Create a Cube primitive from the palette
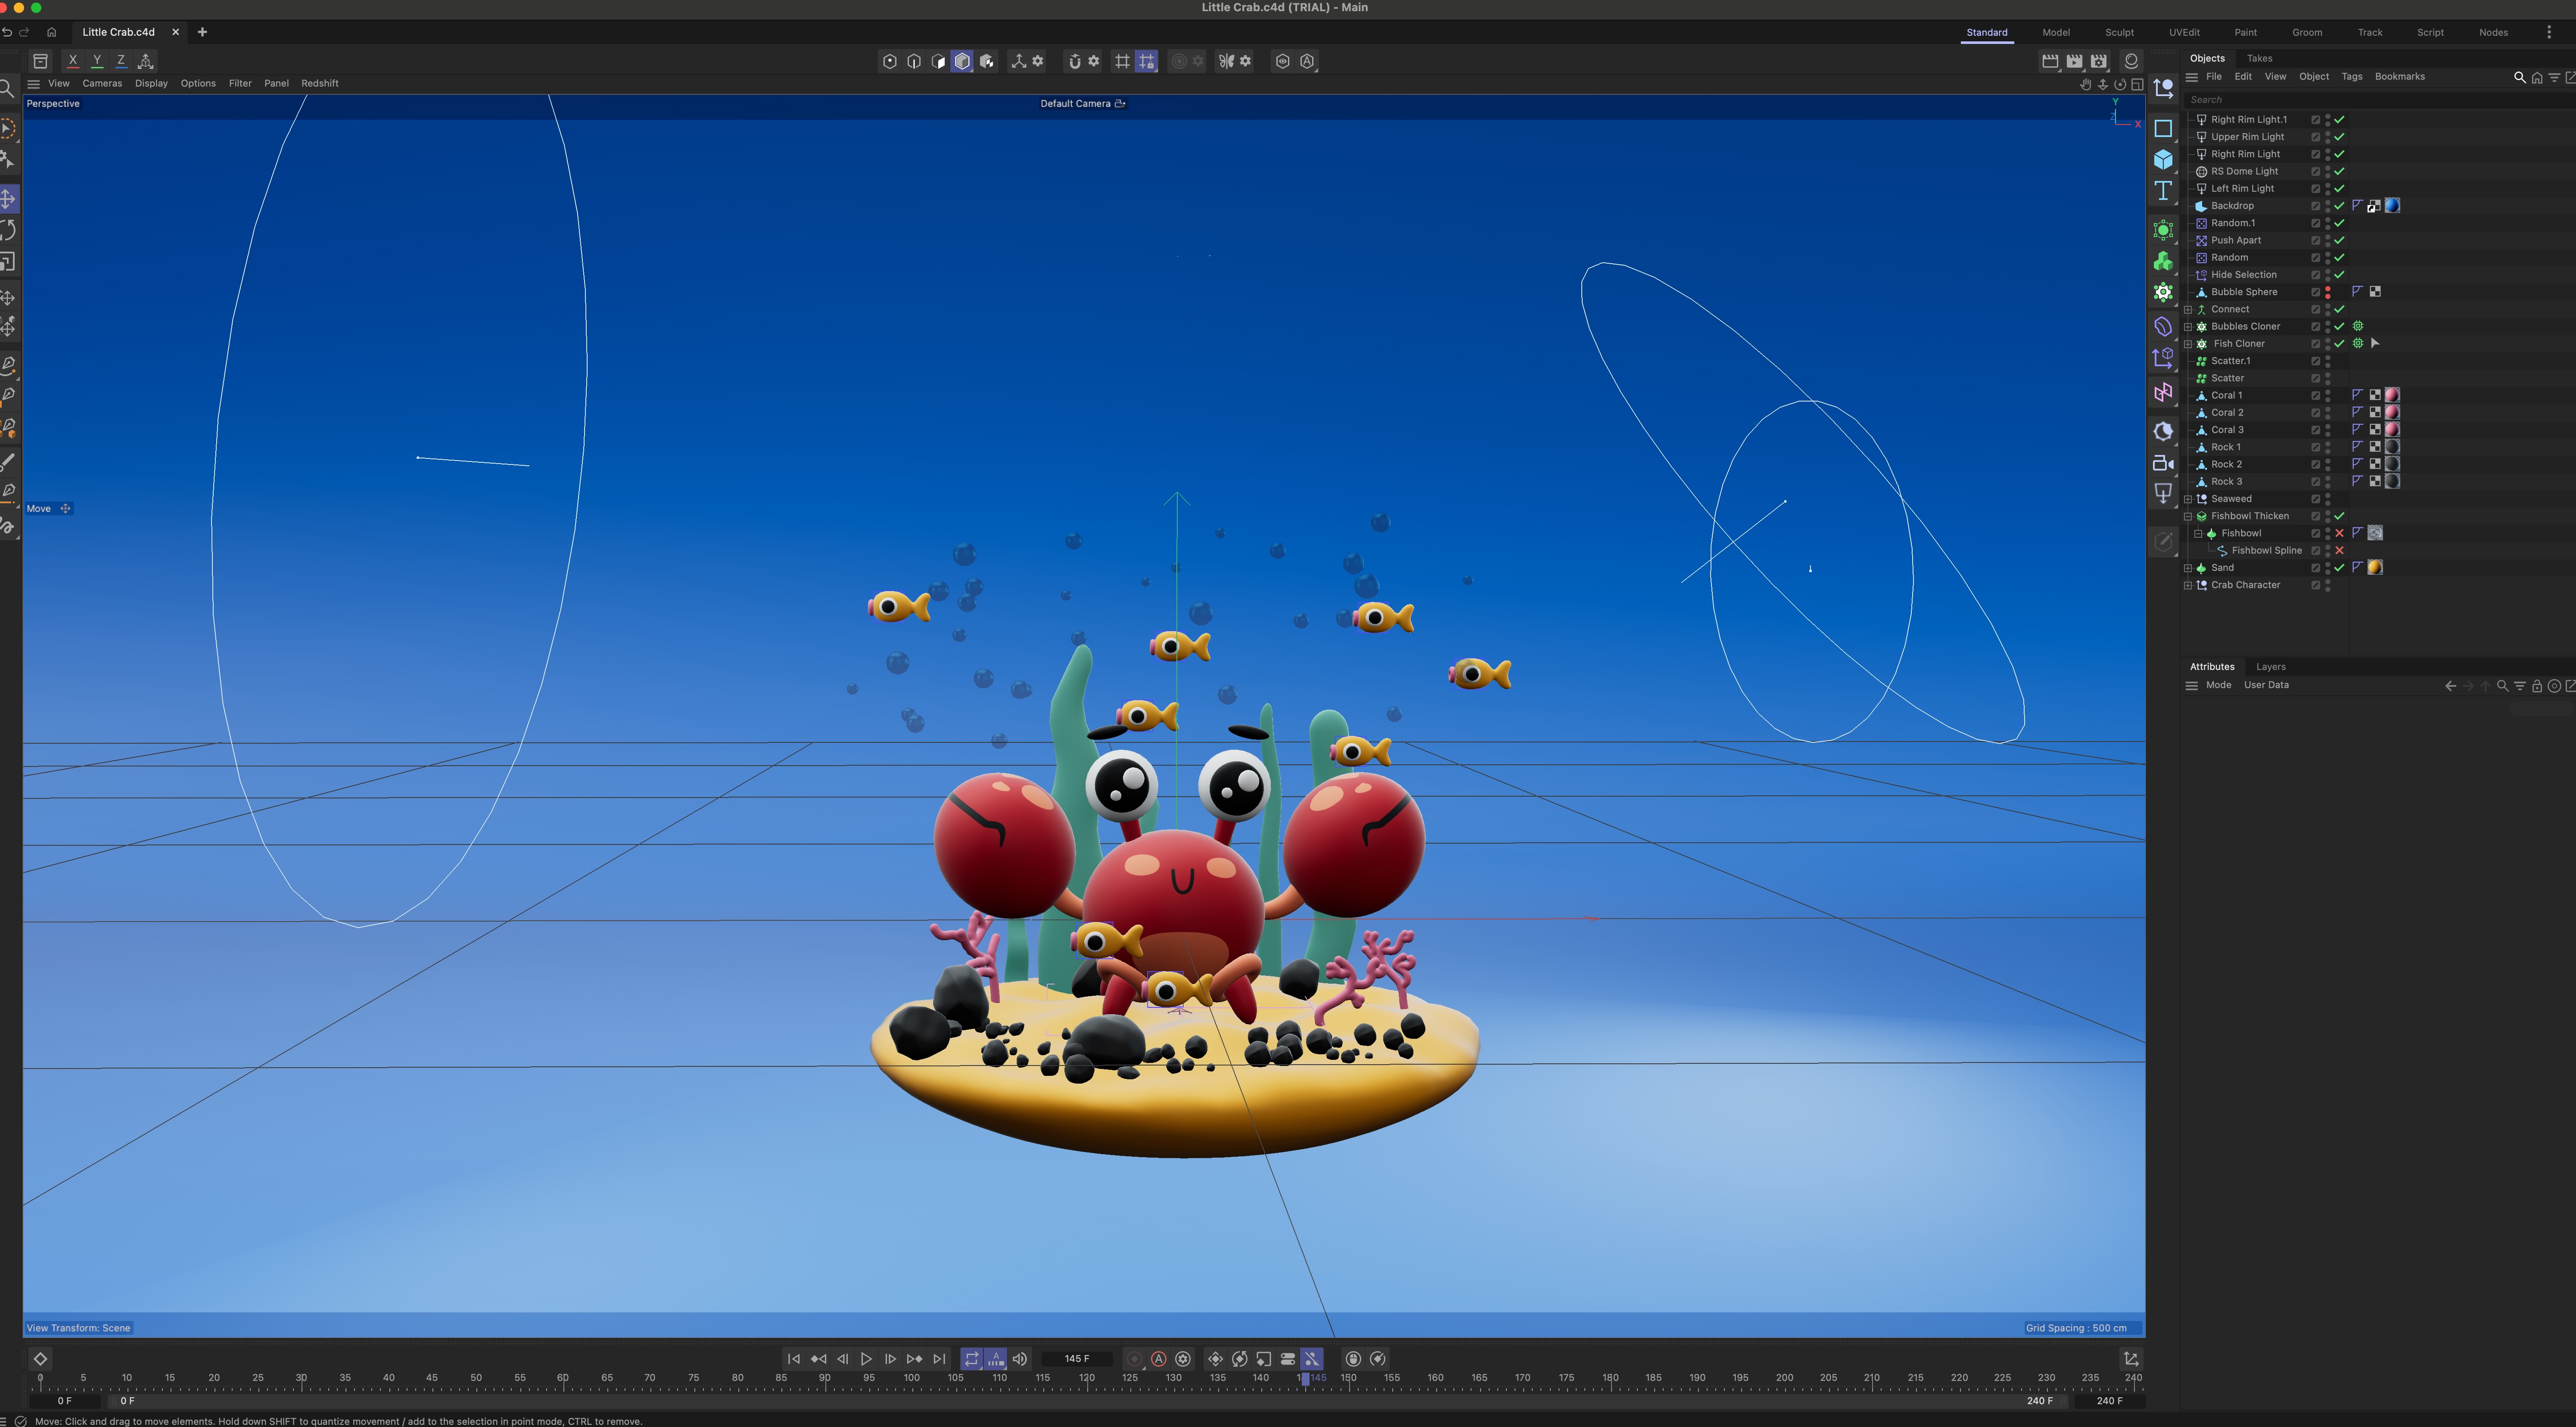The image size is (2576, 1427). click(2163, 159)
